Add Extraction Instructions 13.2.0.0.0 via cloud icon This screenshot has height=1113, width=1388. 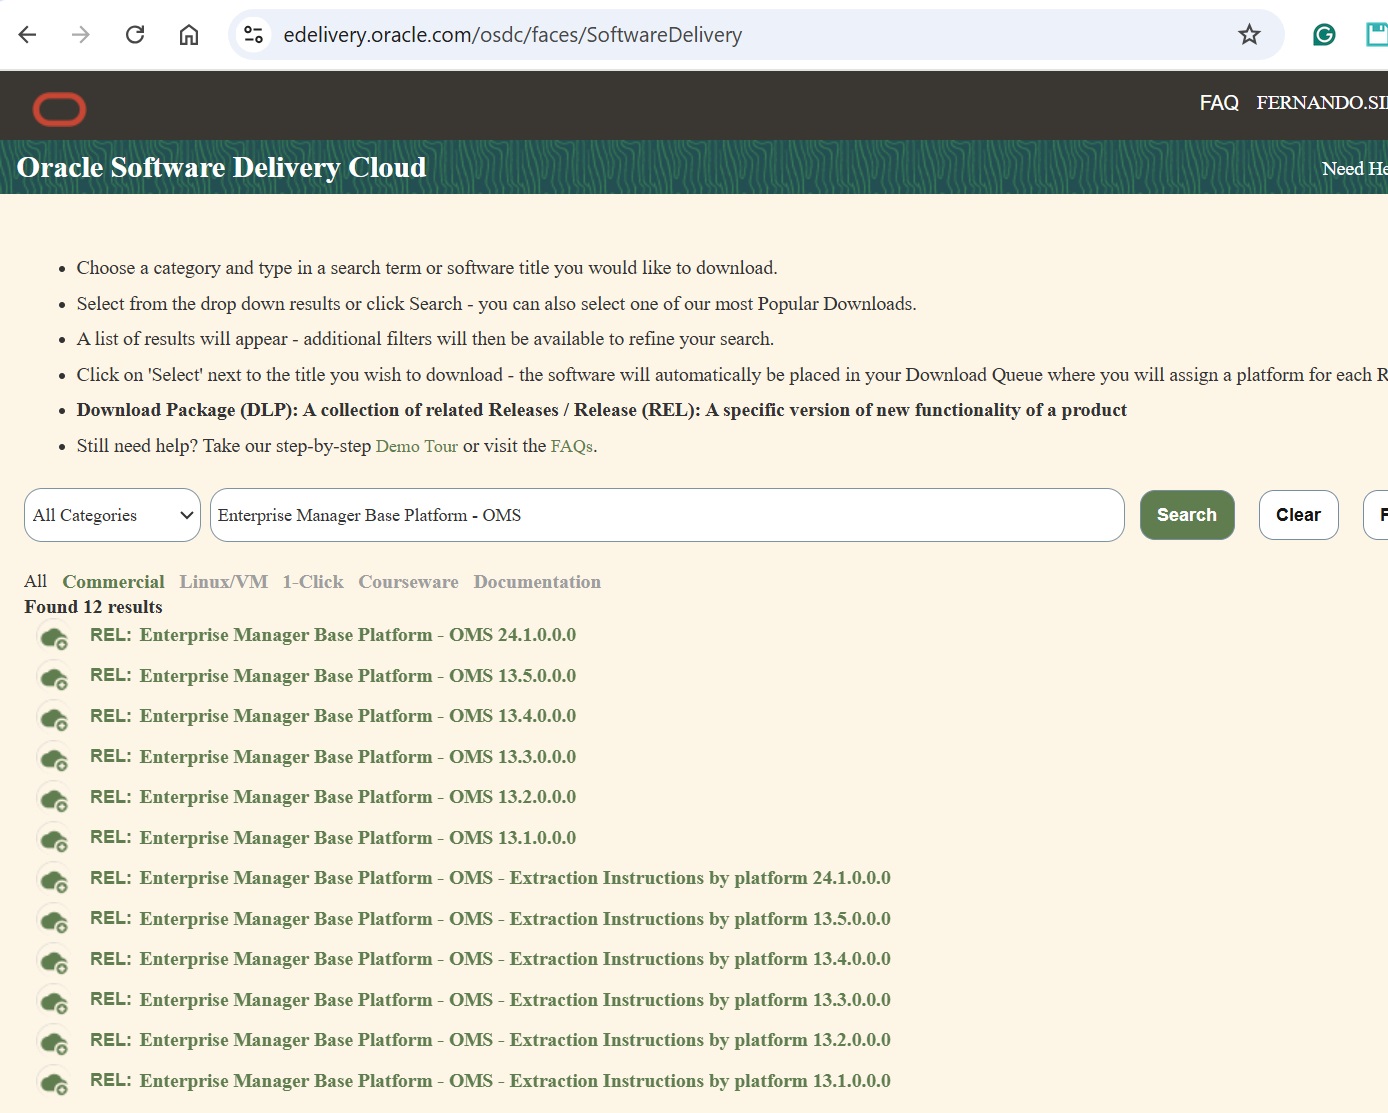point(54,1042)
